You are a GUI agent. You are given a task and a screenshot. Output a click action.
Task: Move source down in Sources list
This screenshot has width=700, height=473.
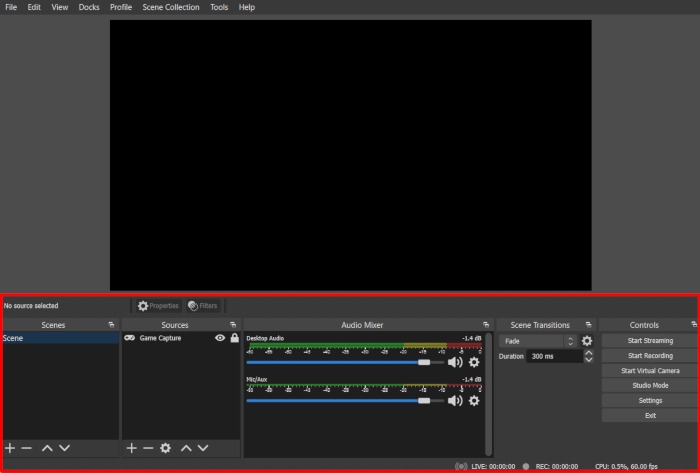coord(203,448)
